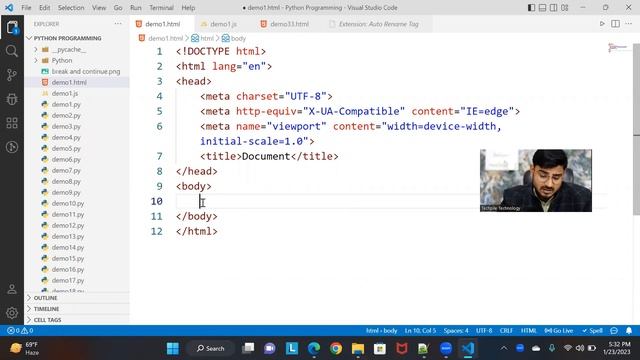Collapse the PYTHON PROGRAMMING folder section
The height and width of the screenshot is (360, 640).
67,38
